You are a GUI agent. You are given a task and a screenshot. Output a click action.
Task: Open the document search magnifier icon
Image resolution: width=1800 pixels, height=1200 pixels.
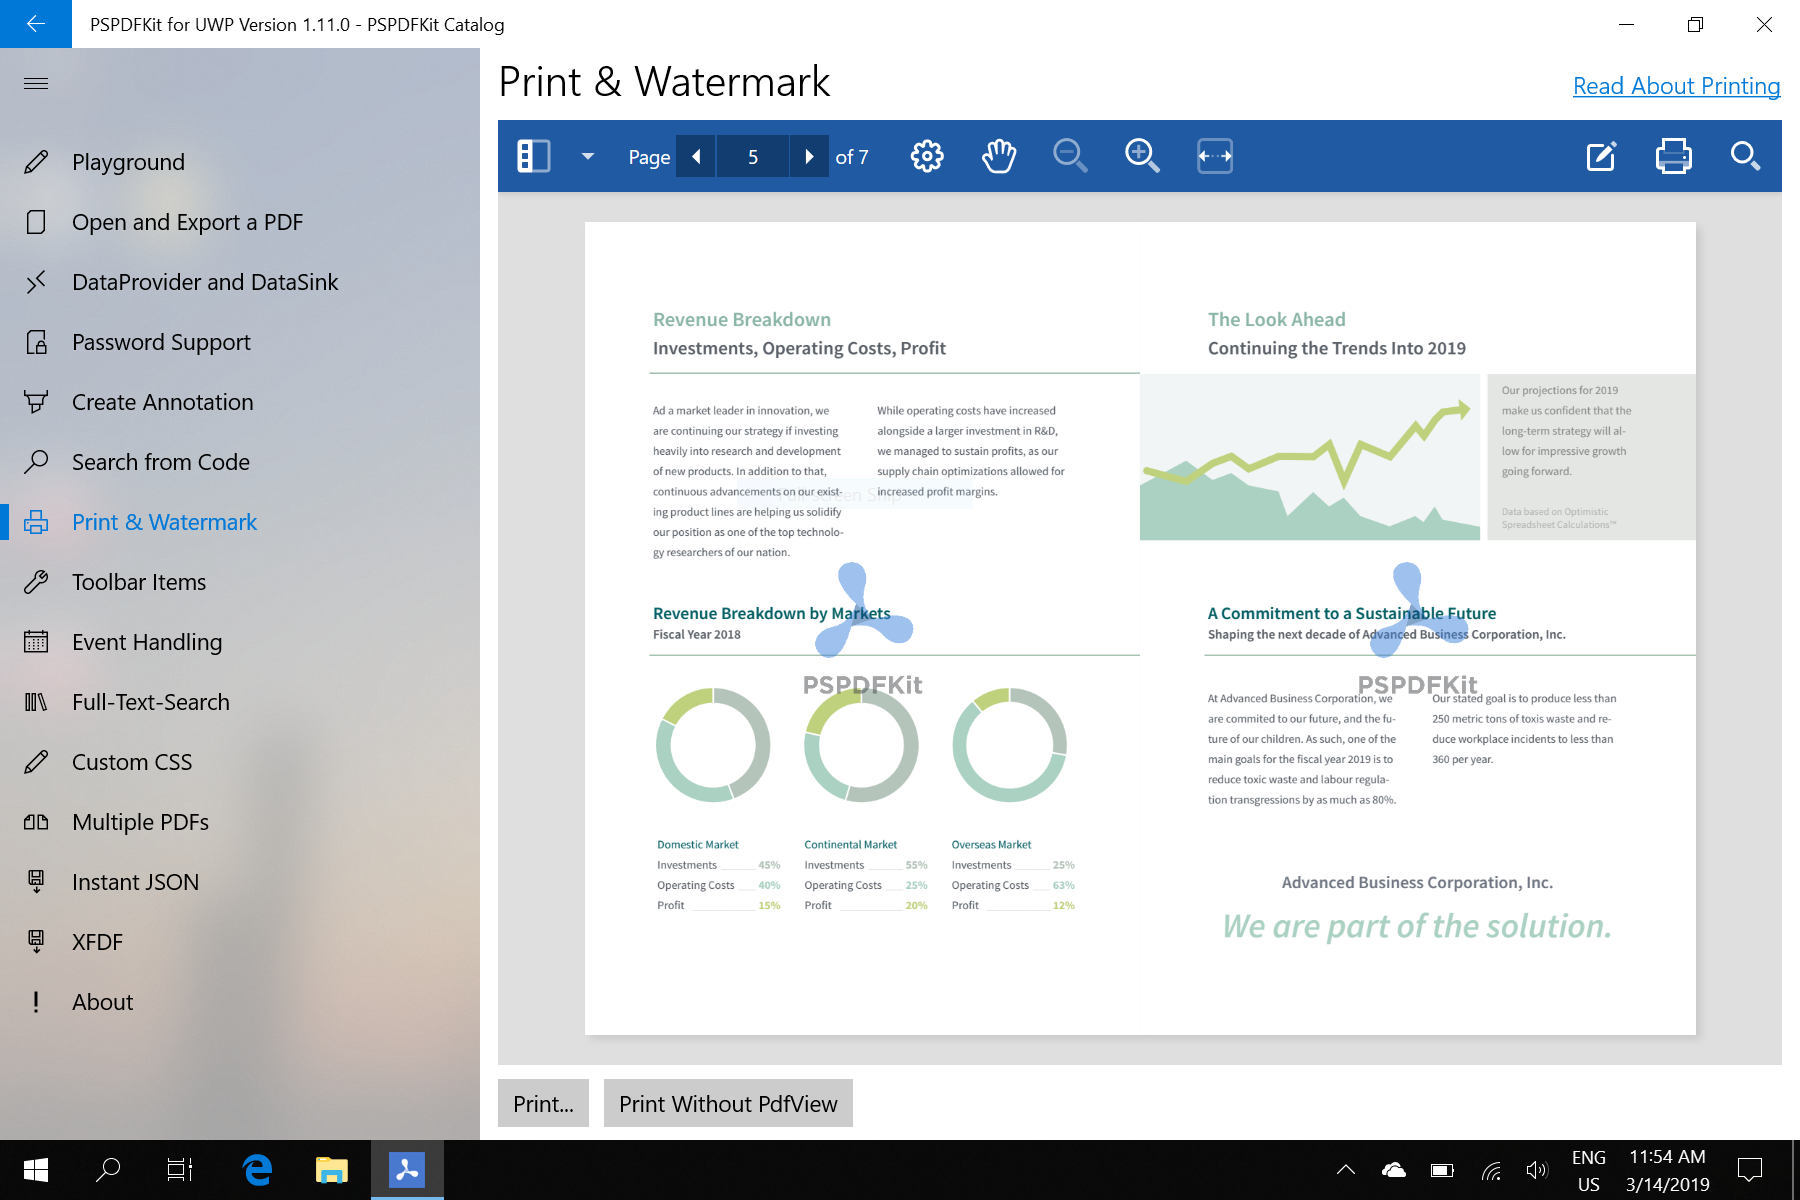click(1745, 156)
